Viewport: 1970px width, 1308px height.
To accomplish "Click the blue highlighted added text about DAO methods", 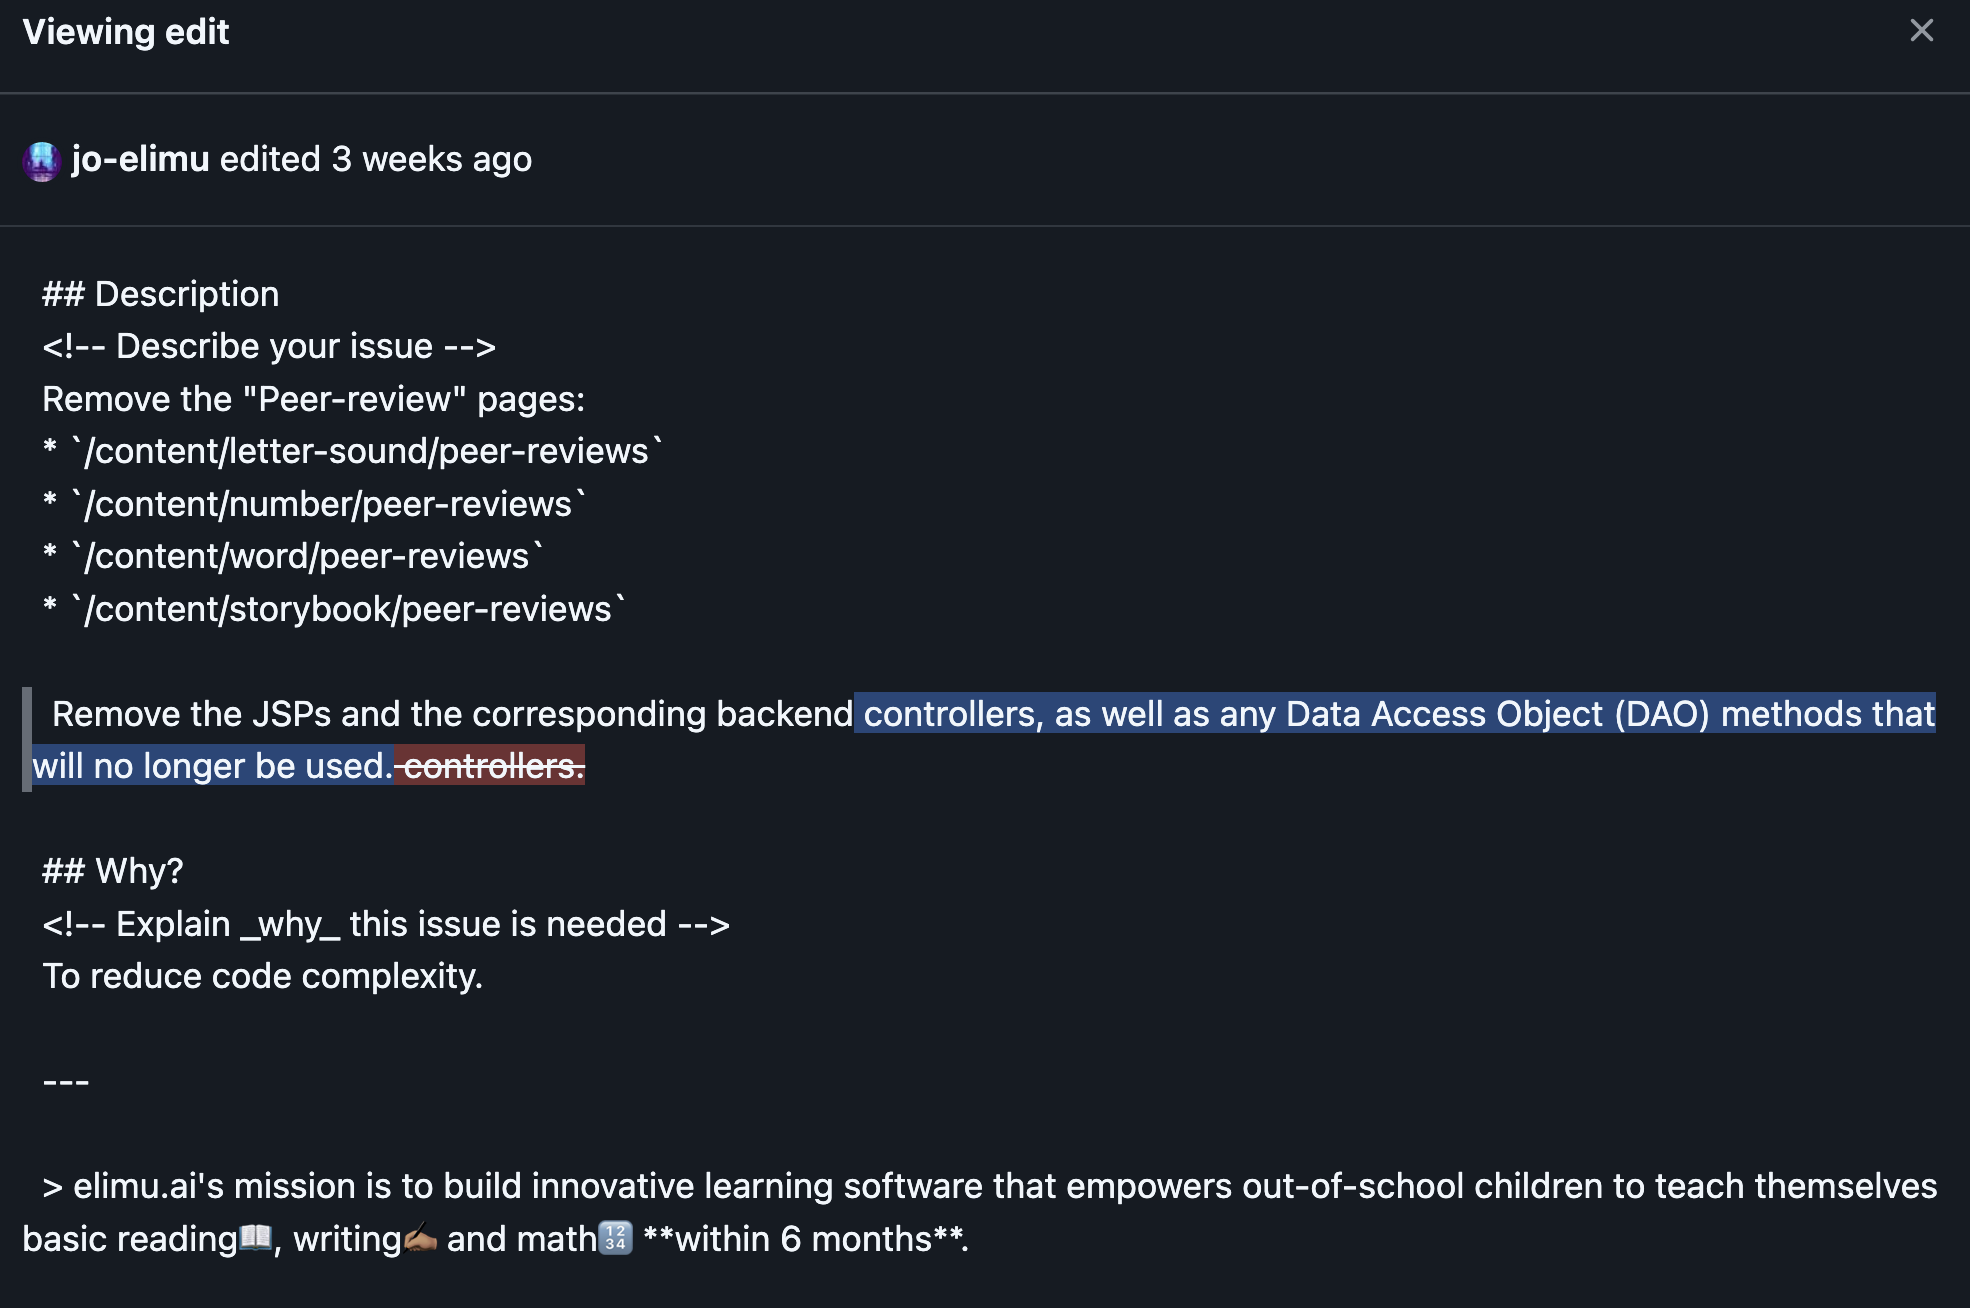I will (1395, 714).
